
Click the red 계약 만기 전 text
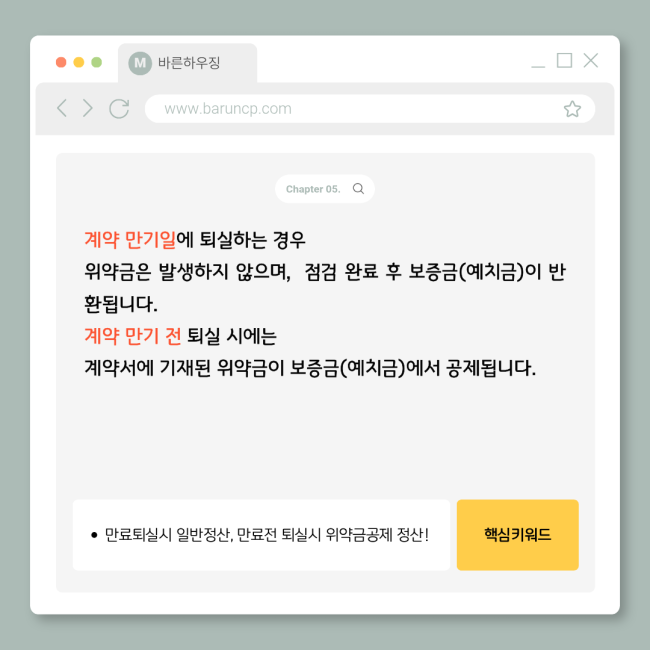(133, 336)
